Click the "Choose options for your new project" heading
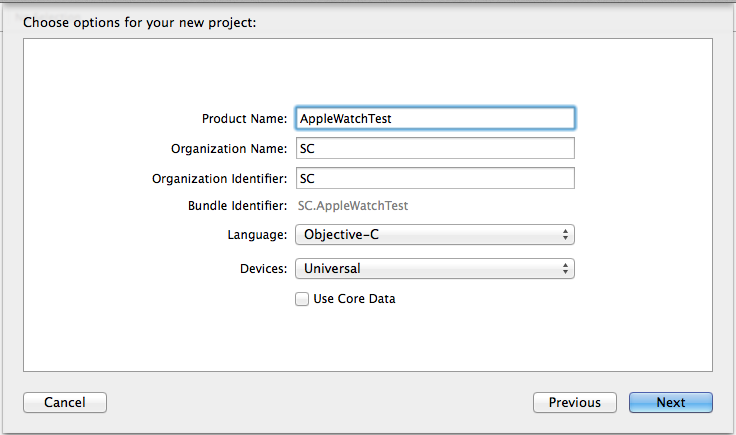Viewport: 736px width, 435px height. [x=140, y=21]
